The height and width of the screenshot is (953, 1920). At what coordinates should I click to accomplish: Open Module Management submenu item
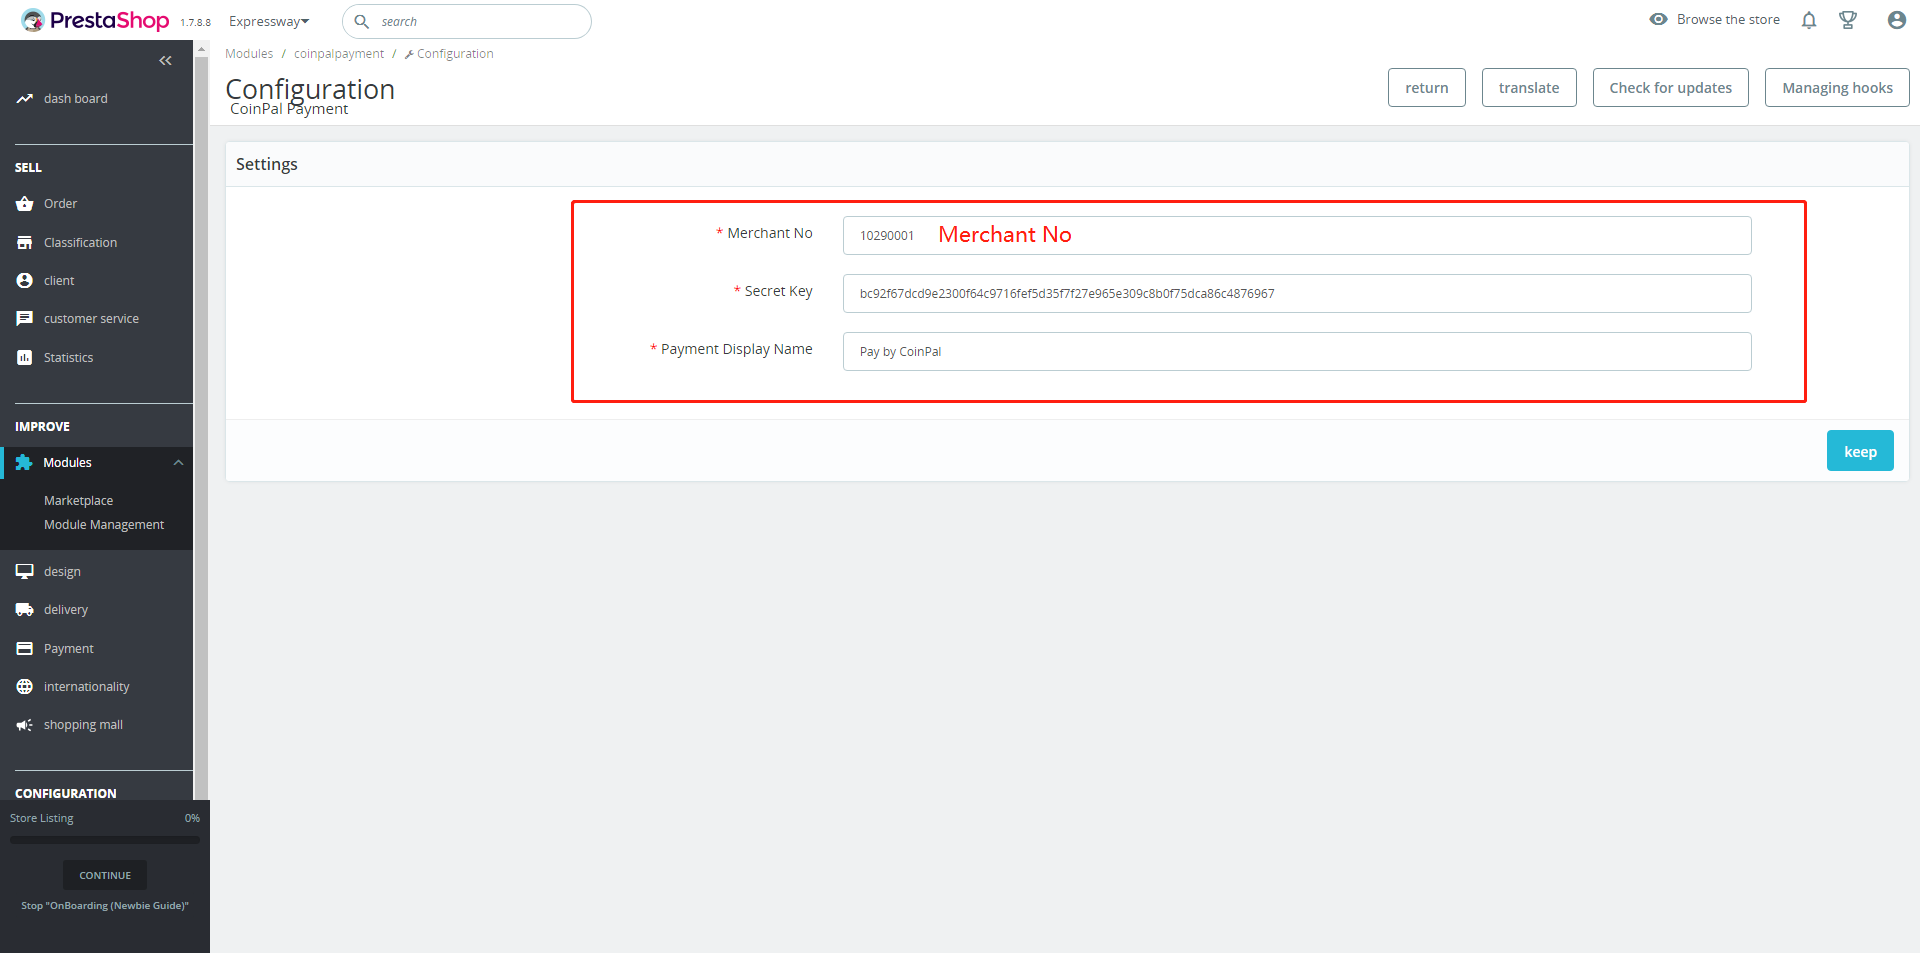click(x=104, y=525)
